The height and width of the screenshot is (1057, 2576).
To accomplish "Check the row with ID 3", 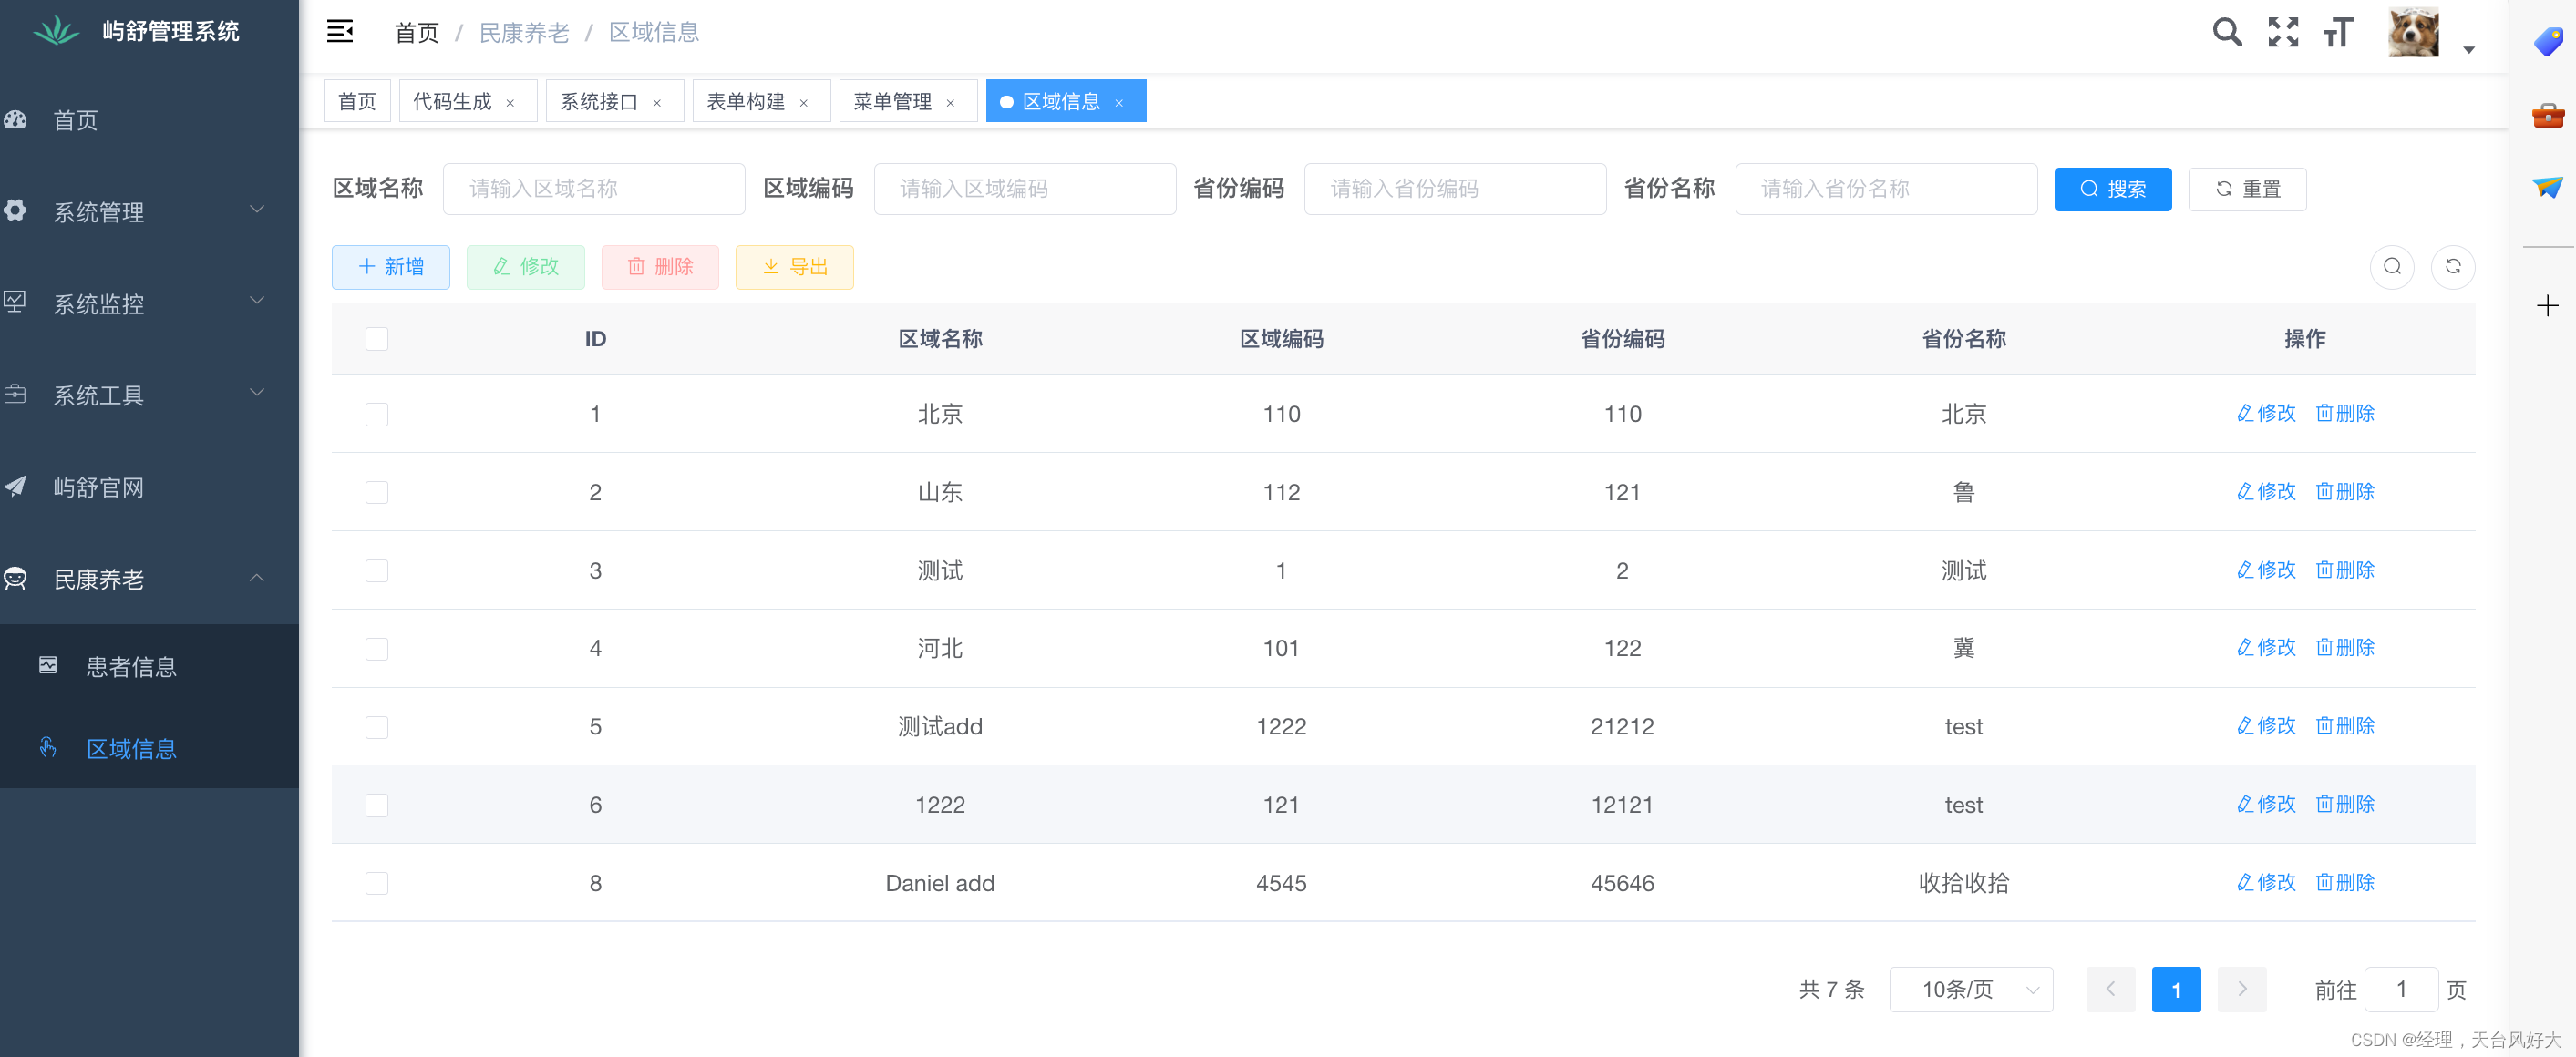I will 377,570.
